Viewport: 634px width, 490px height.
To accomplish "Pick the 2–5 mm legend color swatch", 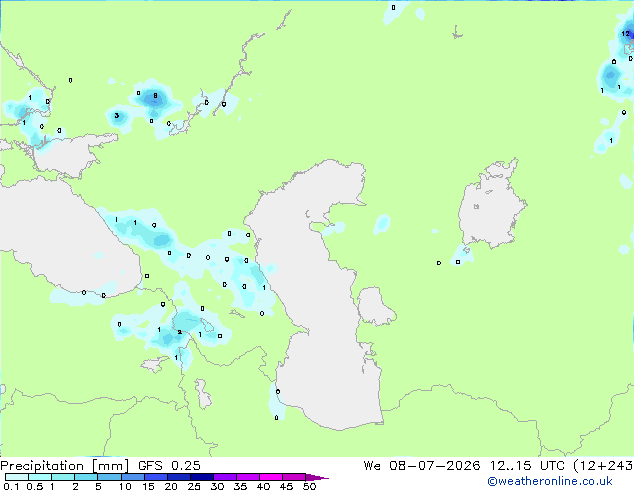I will click(86, 477).
